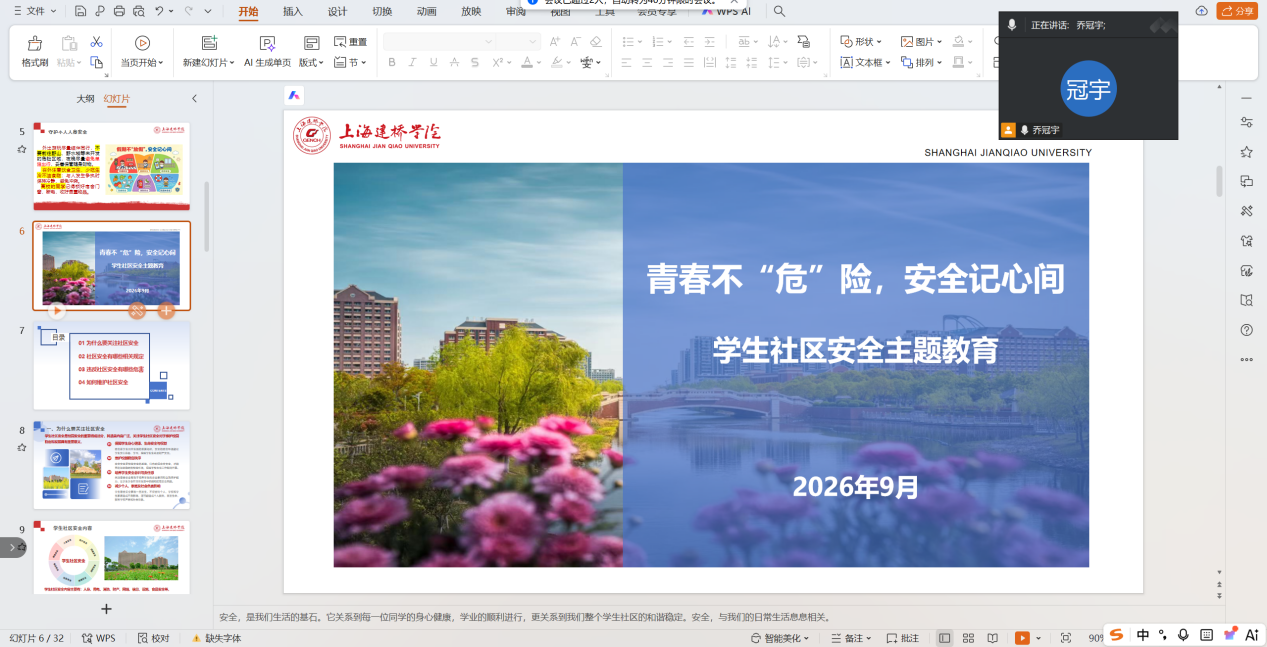
Task: Switch to normal view icon in status bar
Action: tap(945, 638)
